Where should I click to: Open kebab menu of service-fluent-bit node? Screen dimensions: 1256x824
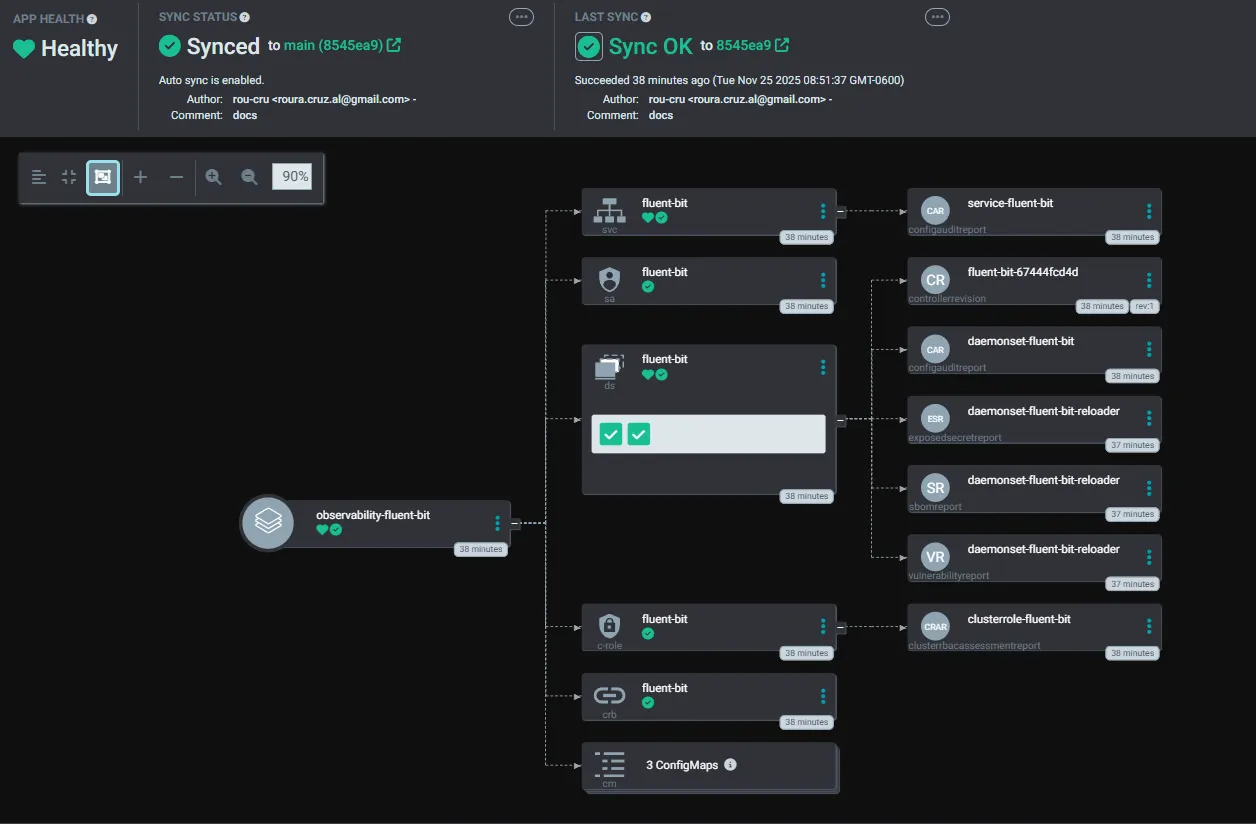[x=1149, y=211]
